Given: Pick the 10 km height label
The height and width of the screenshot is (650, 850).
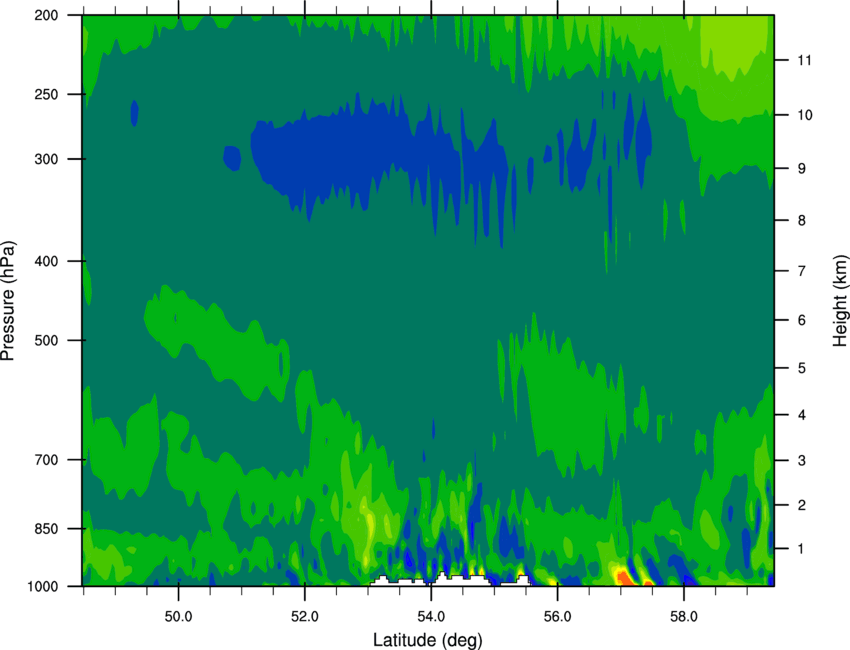Looking at the screenshot, I should (x=804, y=115).
